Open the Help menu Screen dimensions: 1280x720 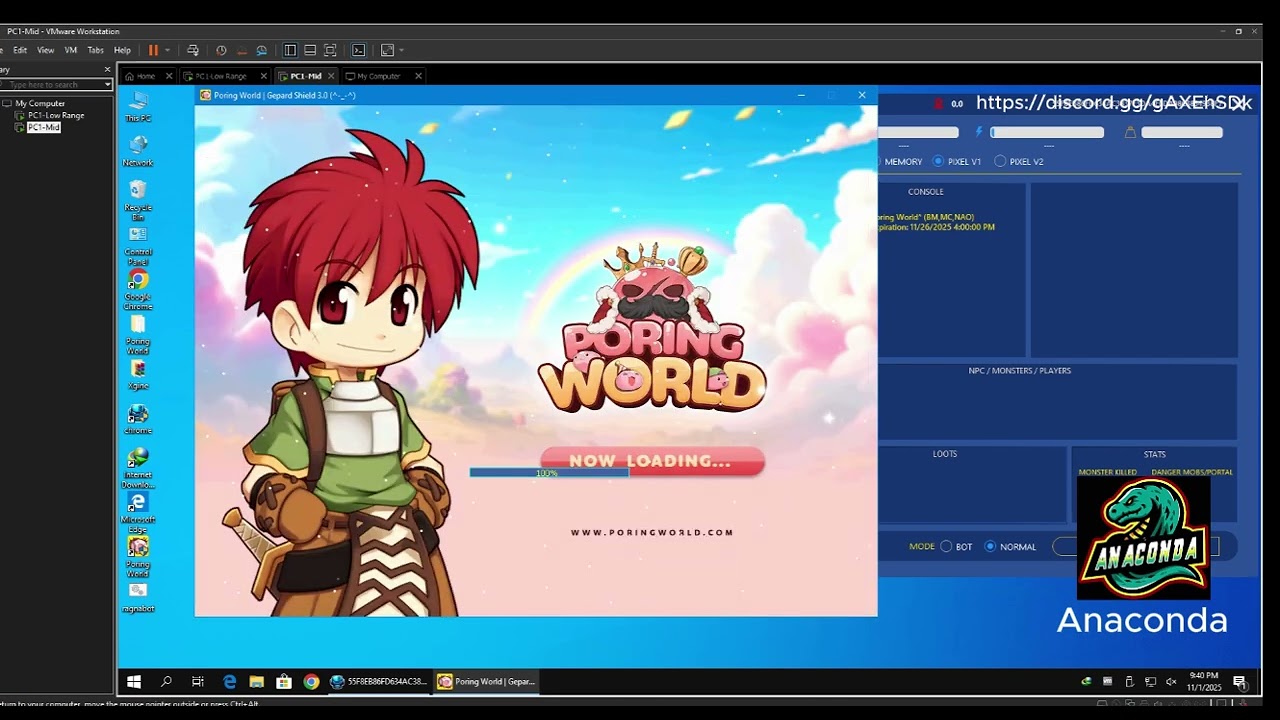coord(122,50)
